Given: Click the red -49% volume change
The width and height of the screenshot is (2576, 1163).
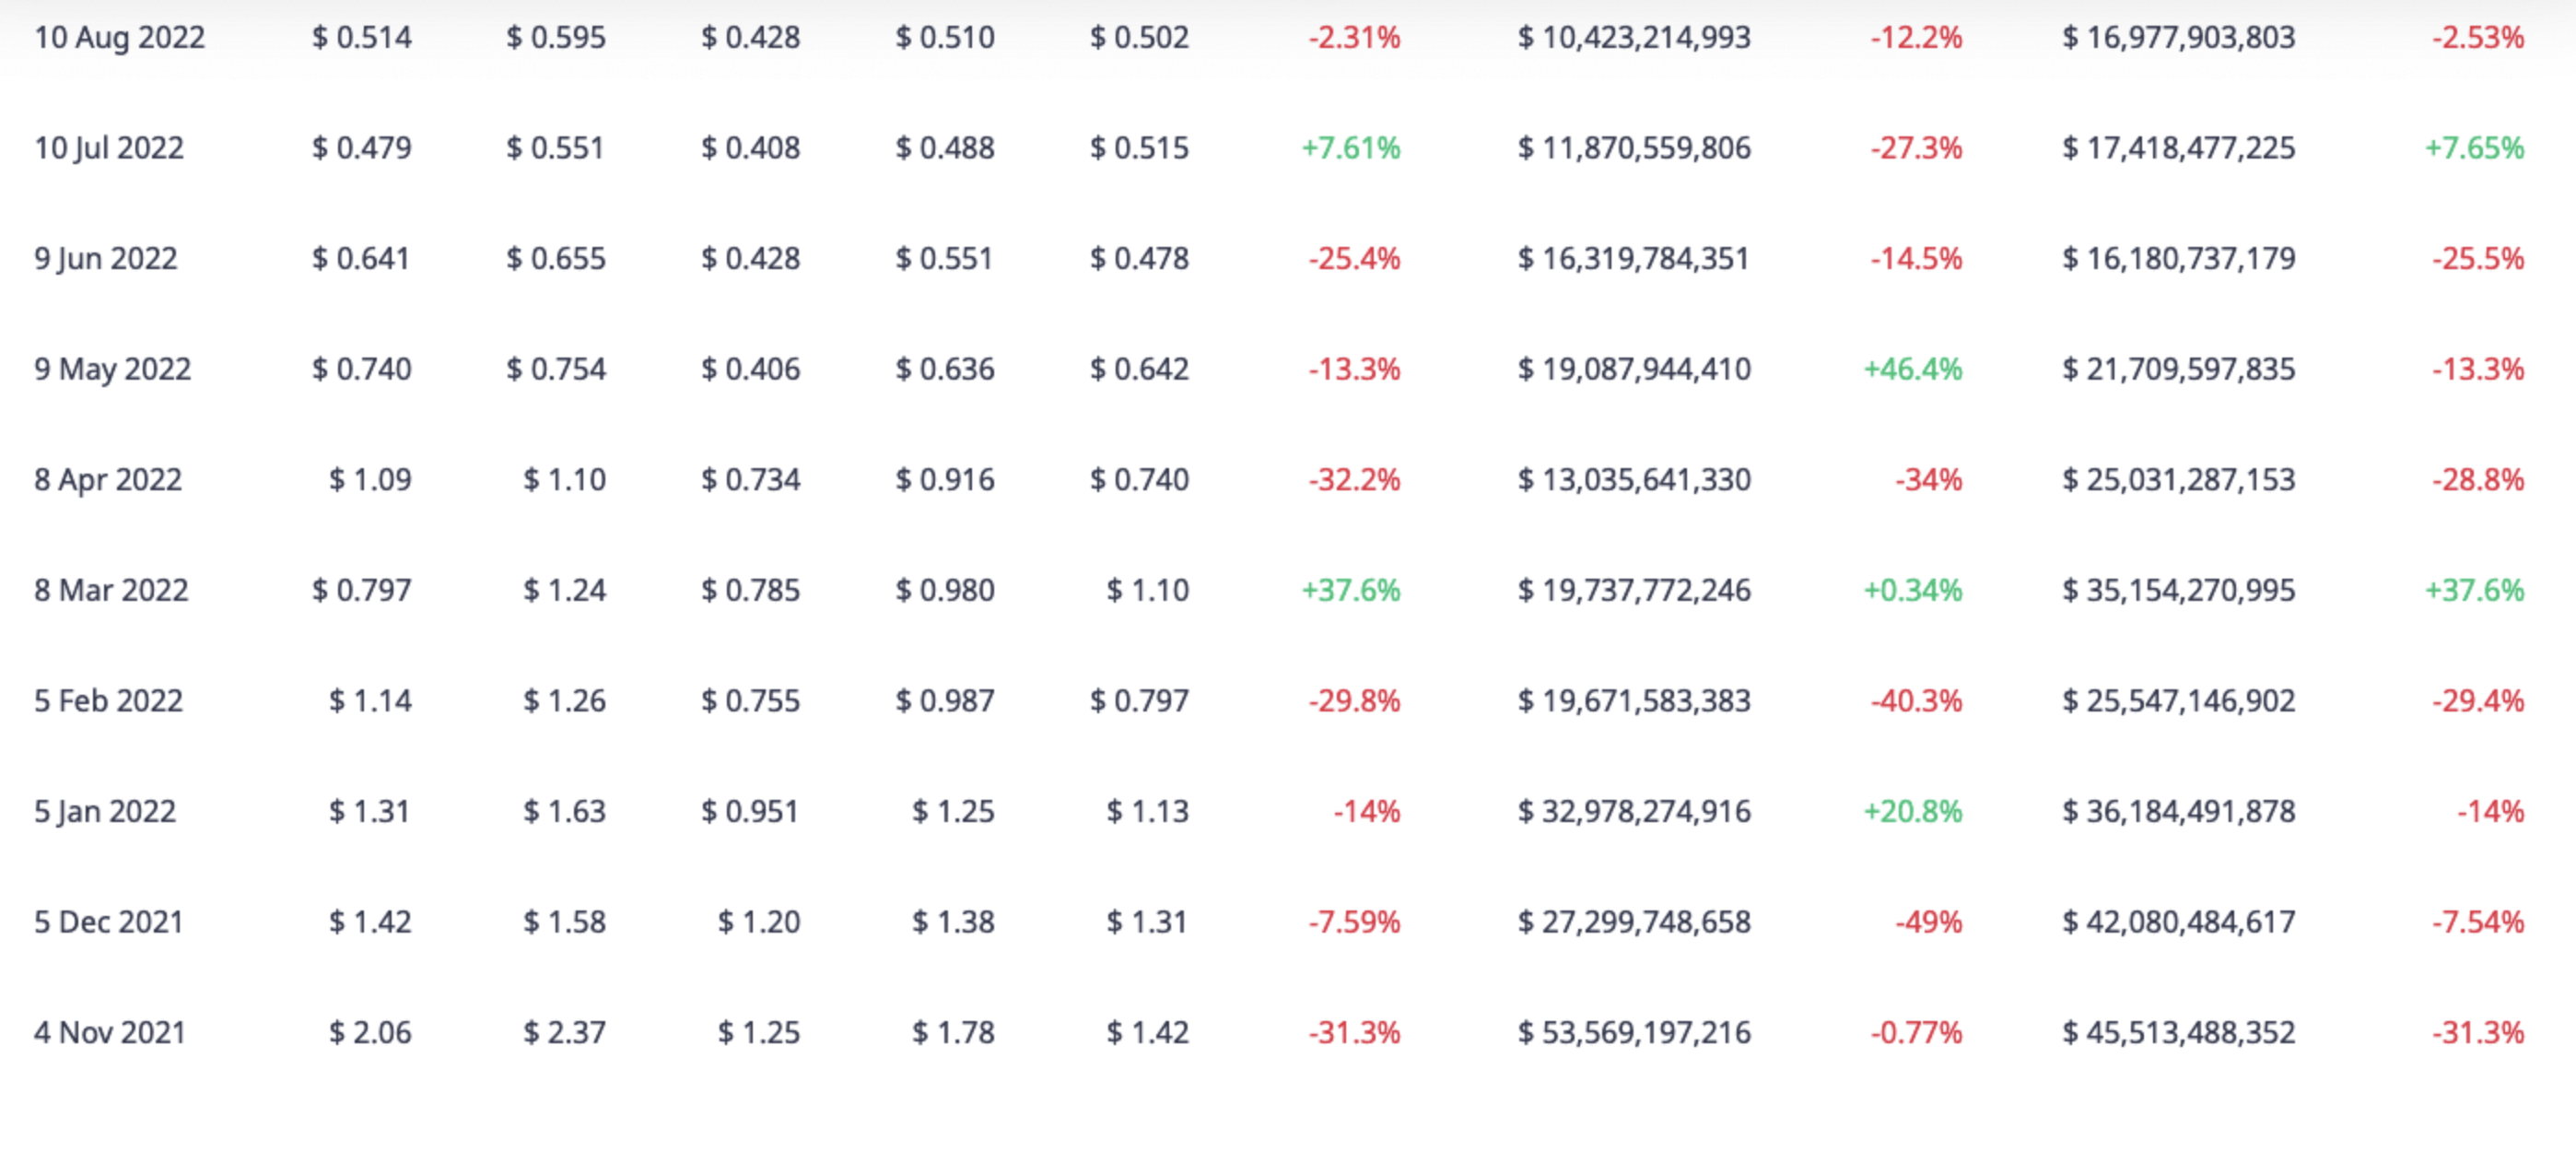Looking at the screenshot, I should pyautogui.click(x=1928, y=922).
